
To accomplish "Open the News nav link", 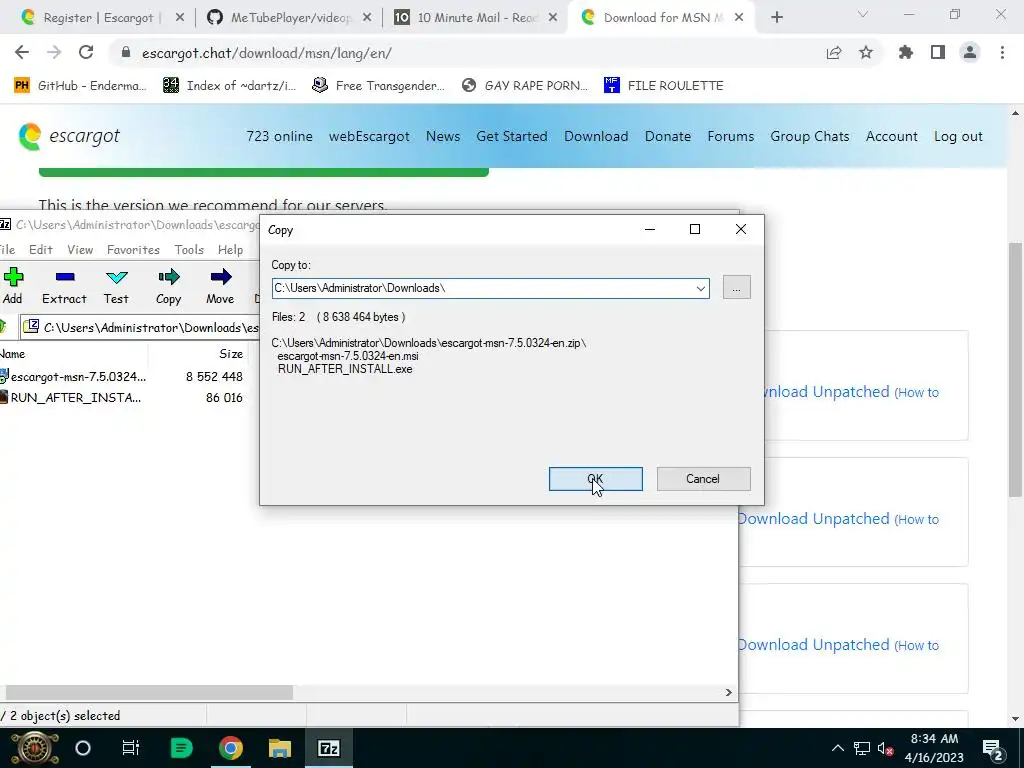I will tap(443, 136).
